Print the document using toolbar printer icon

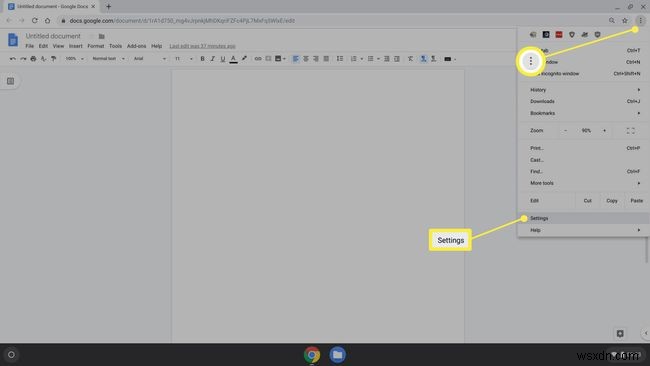(33, 59)
